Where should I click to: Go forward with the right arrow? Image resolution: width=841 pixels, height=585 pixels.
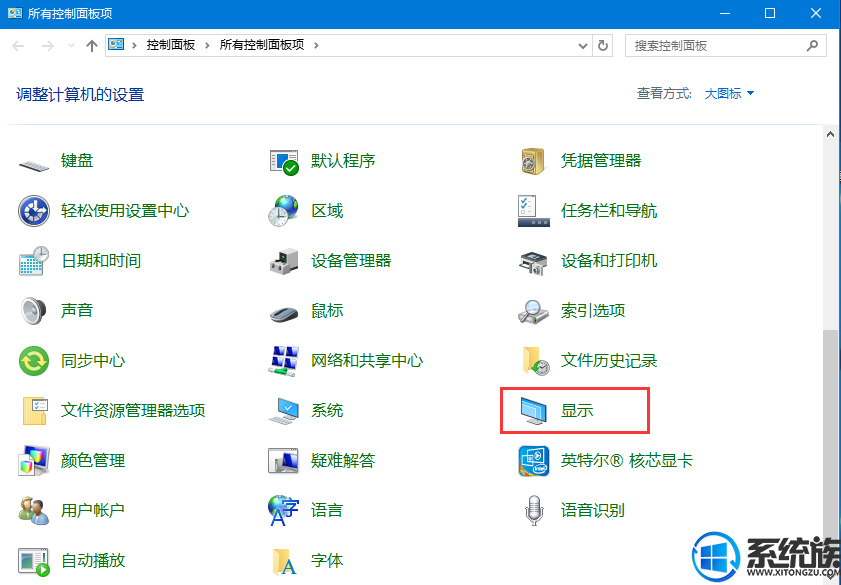point(48,46)
